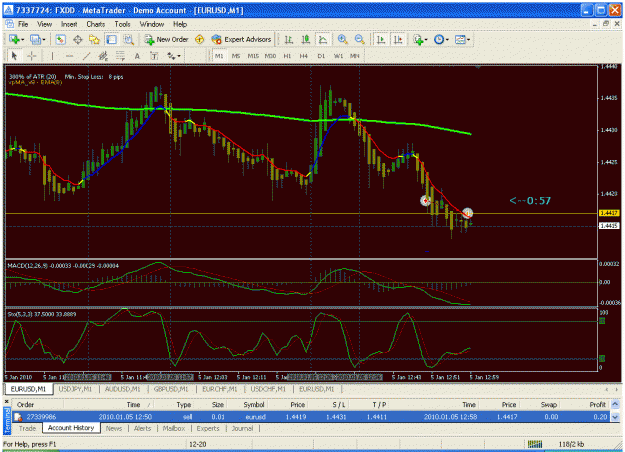The image size is (625, 452).
Task: Open the Experts tab in Terminal
Action: [208, 428]
